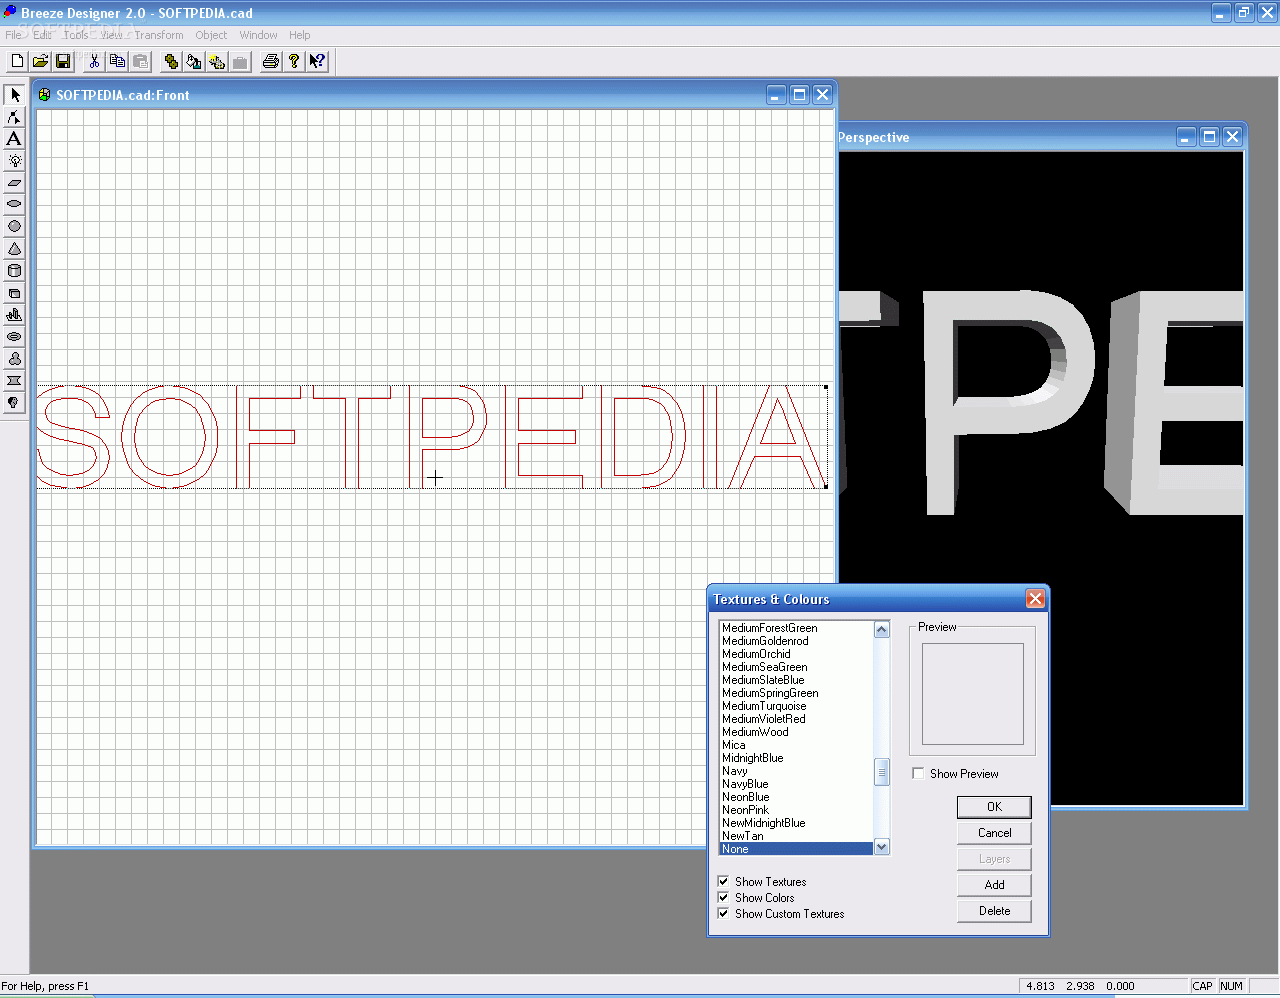Cut selection with the scissors icon

click(x=94, y=61)
